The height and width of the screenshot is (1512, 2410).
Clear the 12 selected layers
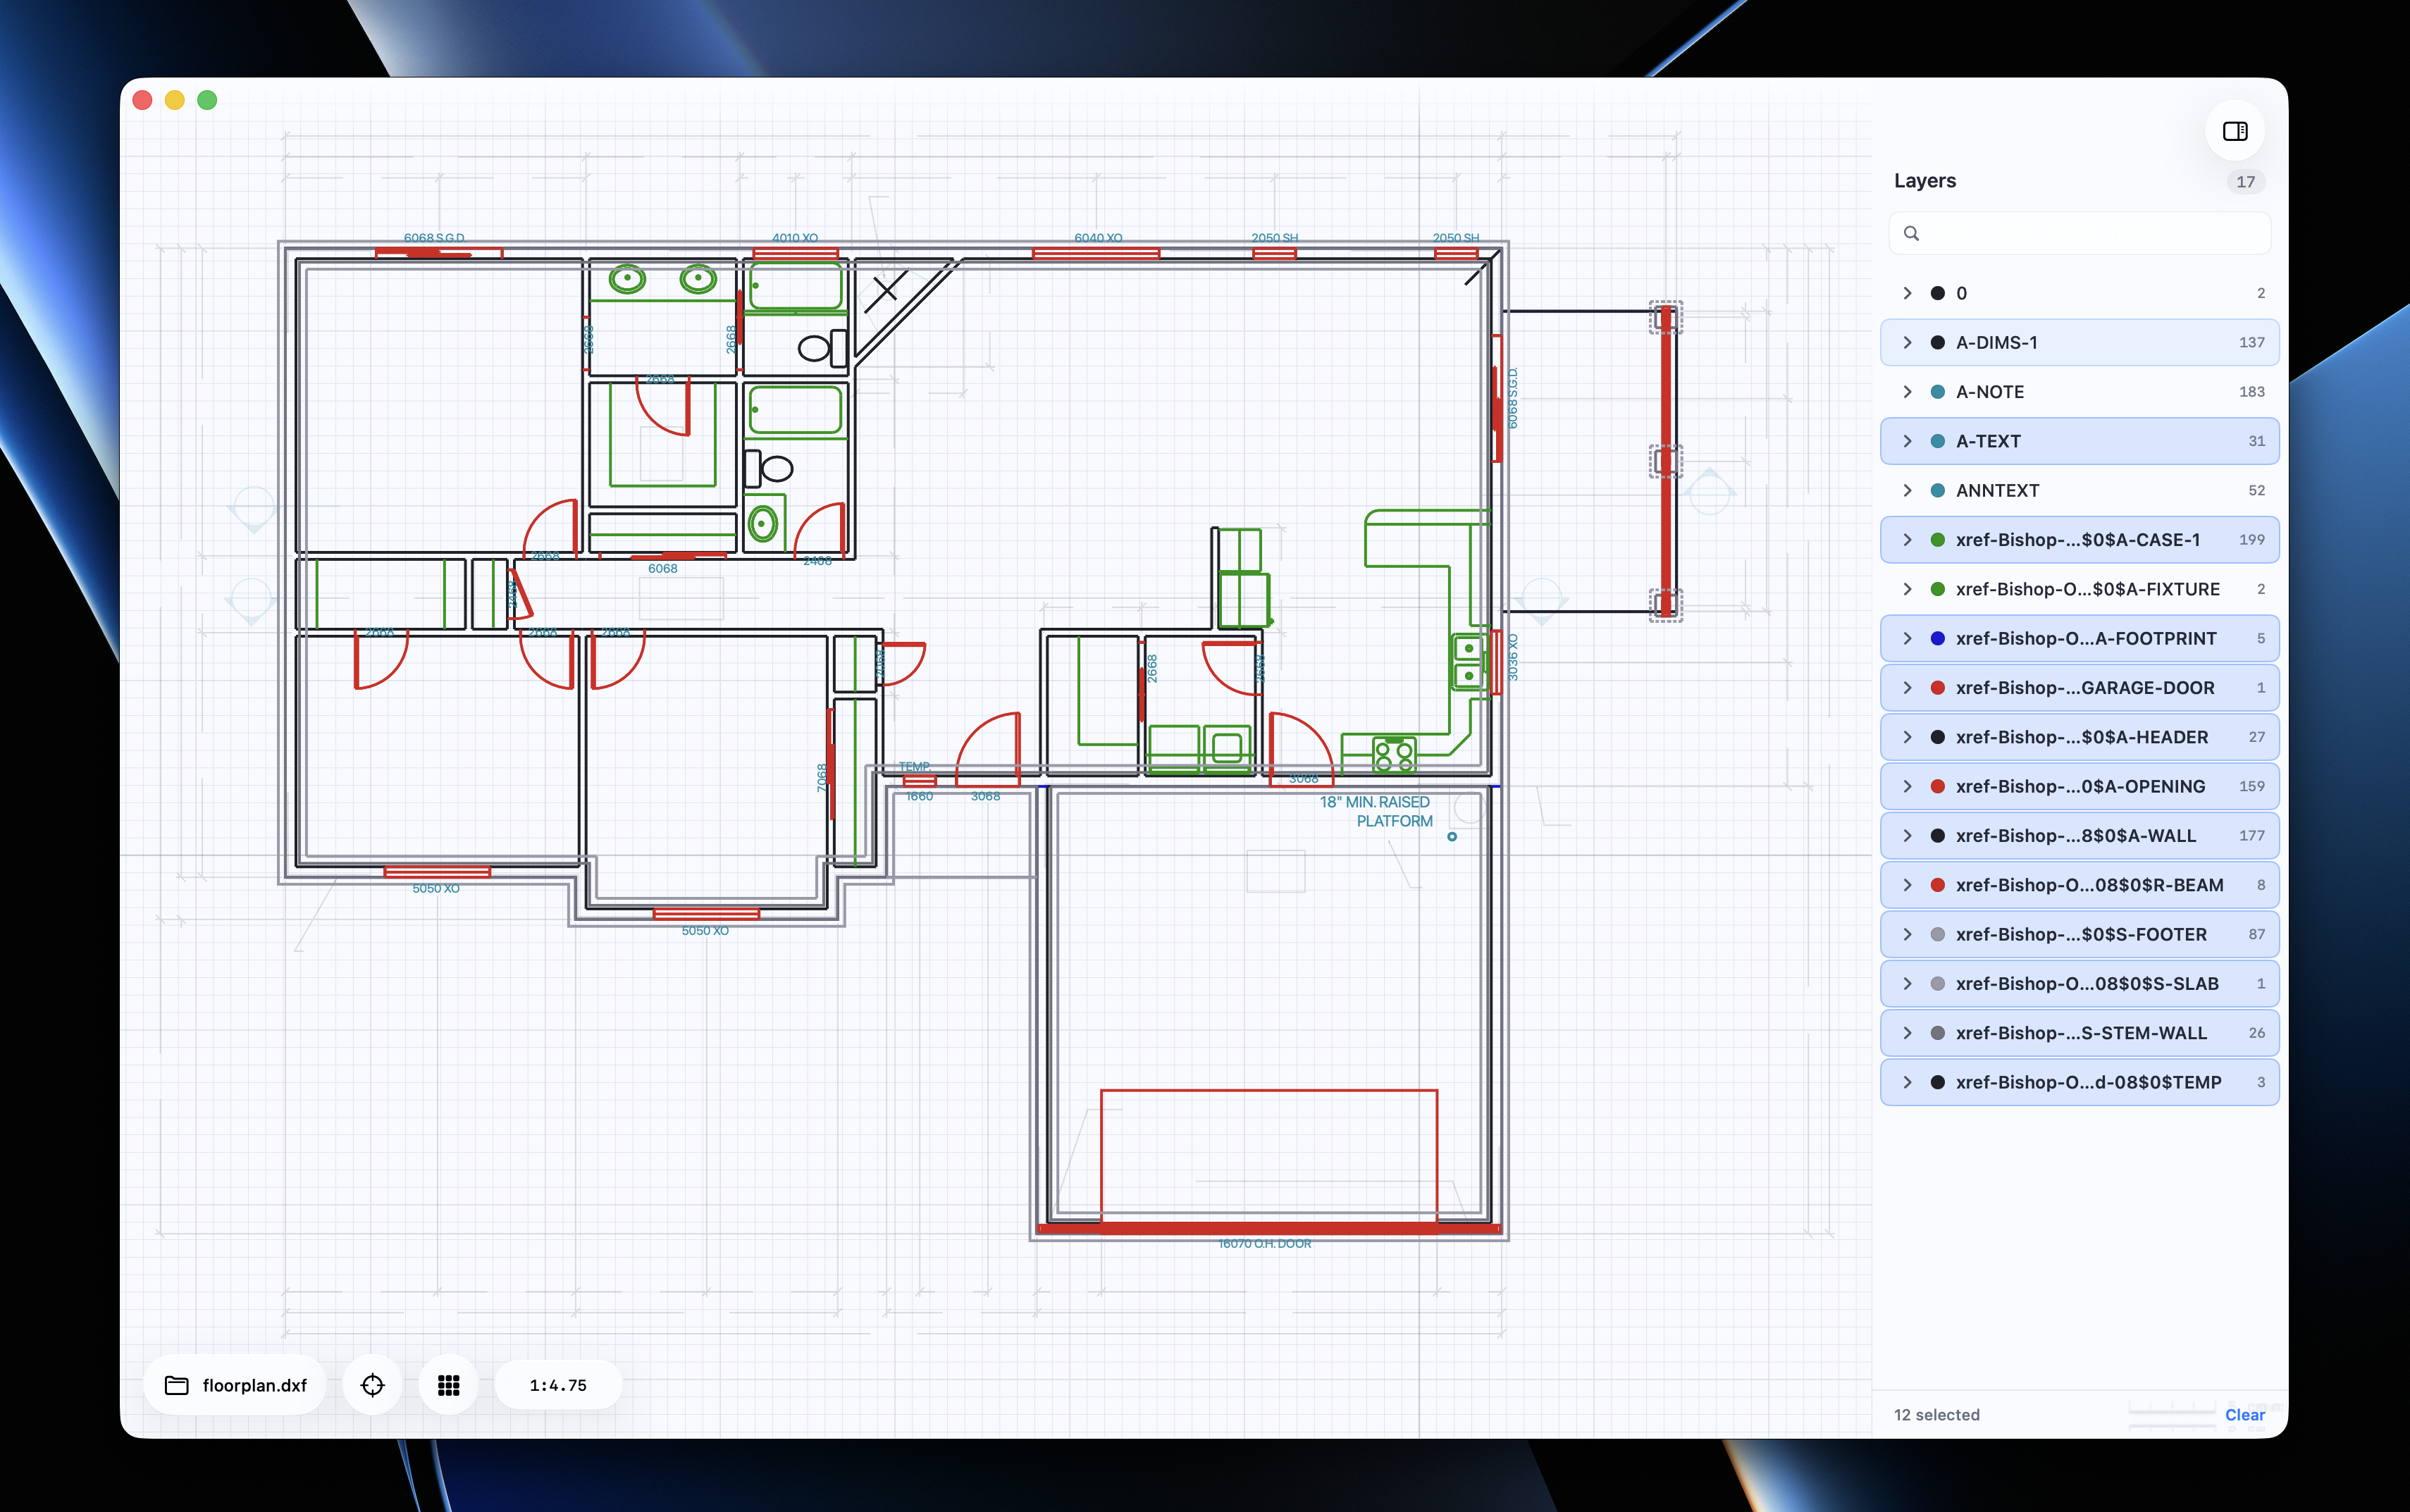pyautogui.click(x=2244, y=1414)
